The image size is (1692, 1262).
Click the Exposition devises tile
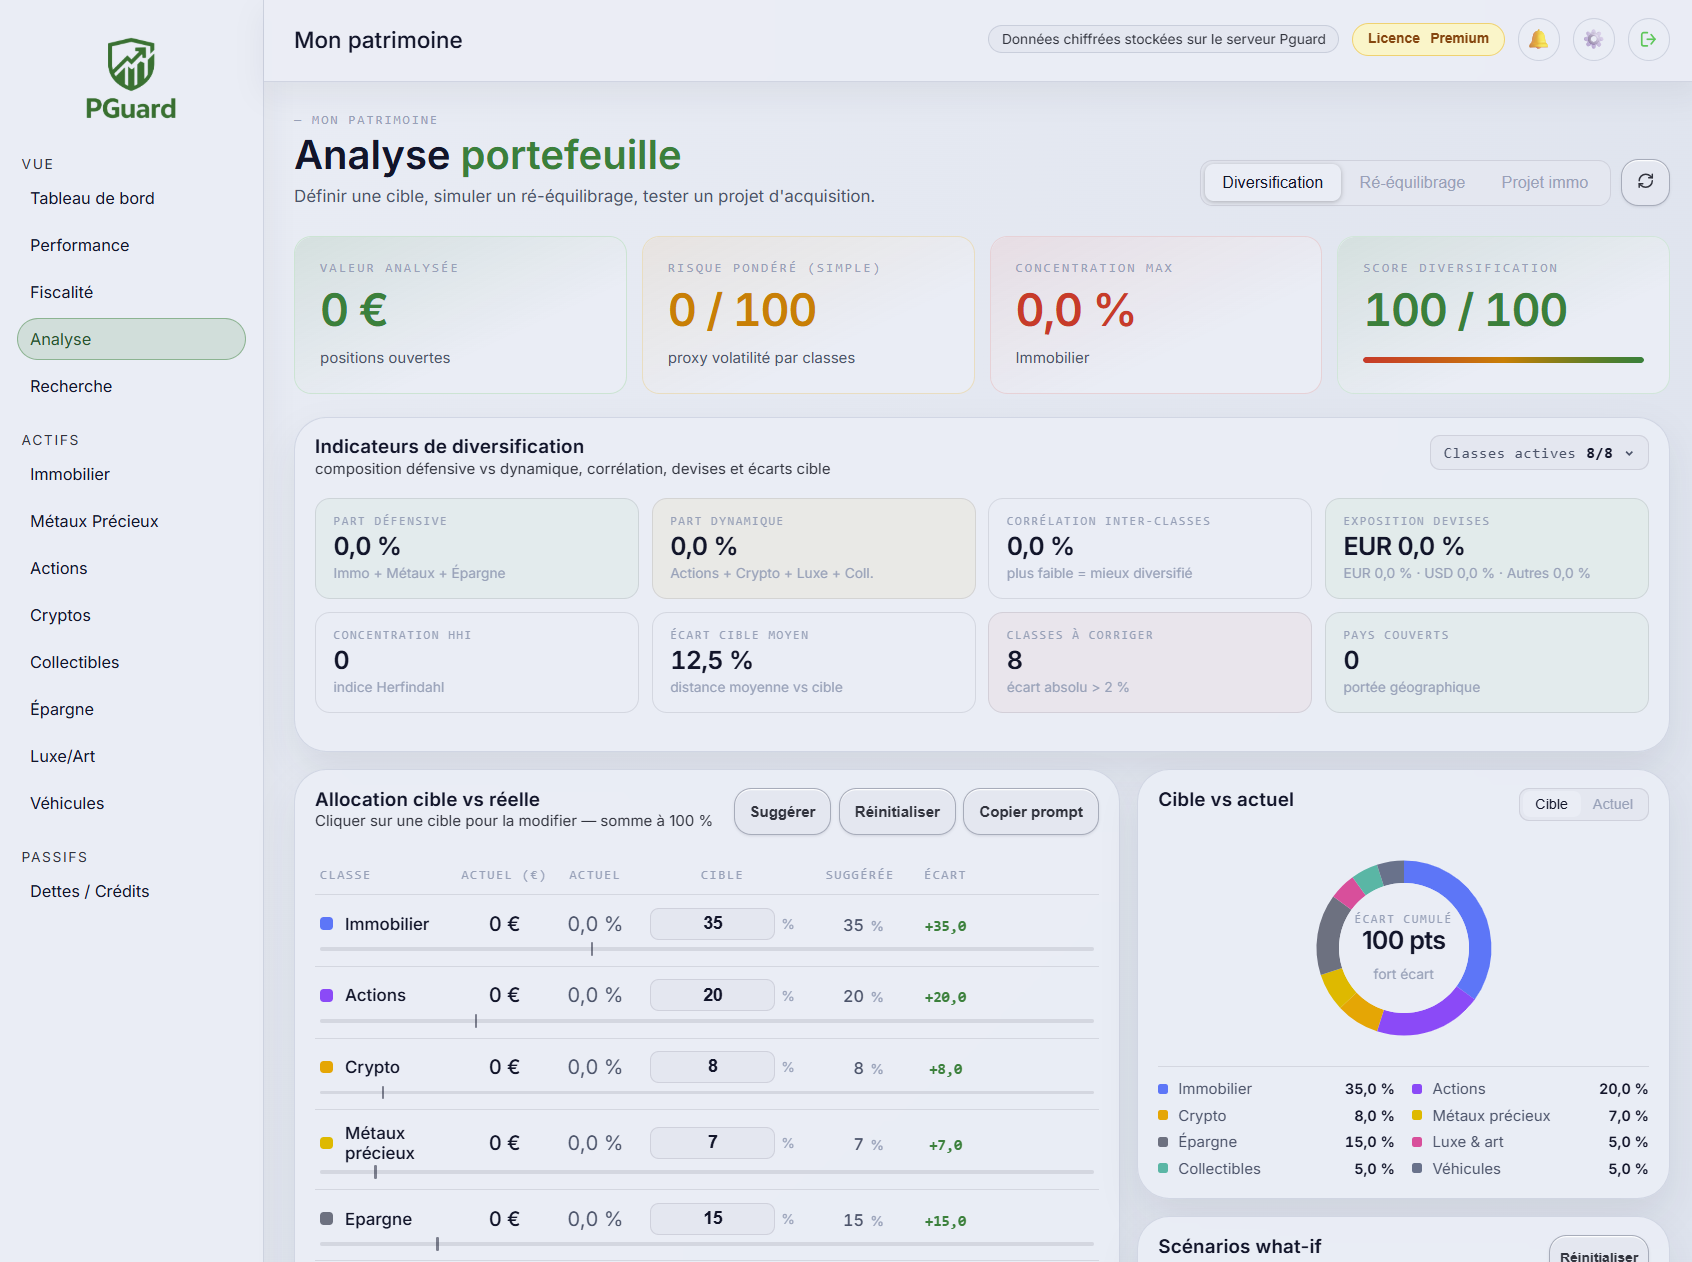coord(1487,549)
